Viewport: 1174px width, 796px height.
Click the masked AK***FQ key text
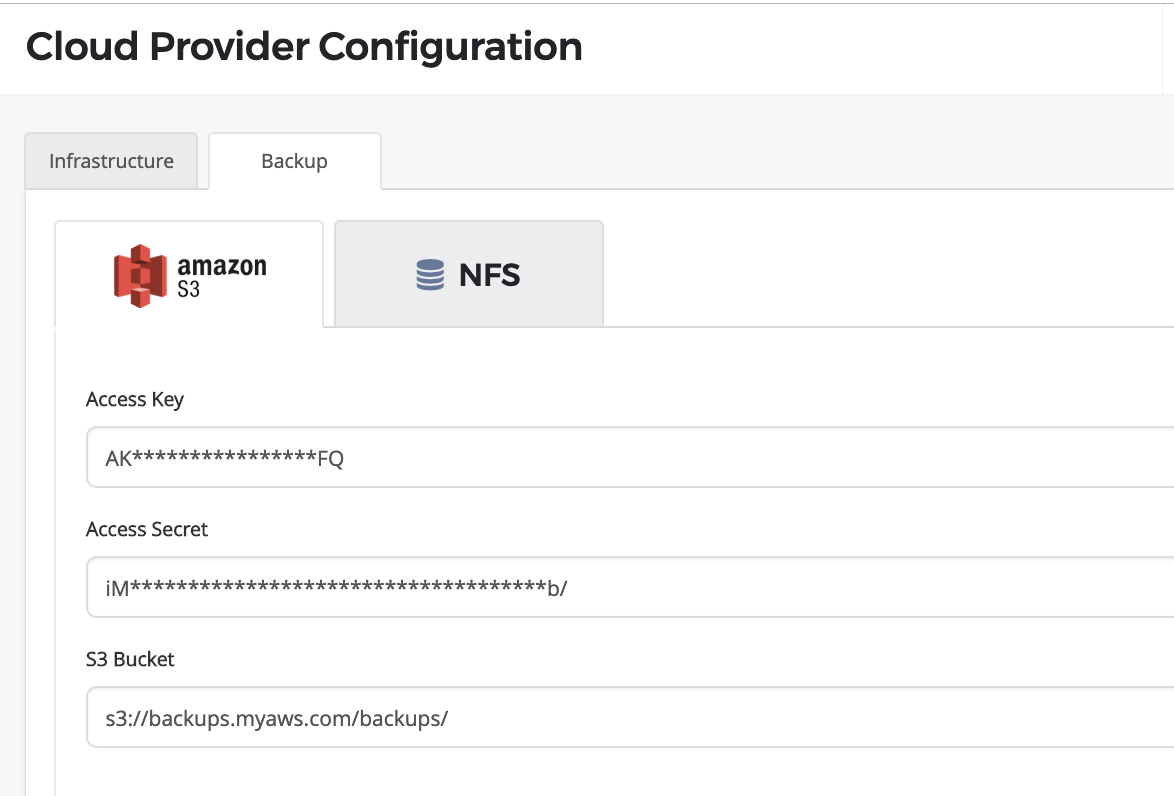click(225, 458)
